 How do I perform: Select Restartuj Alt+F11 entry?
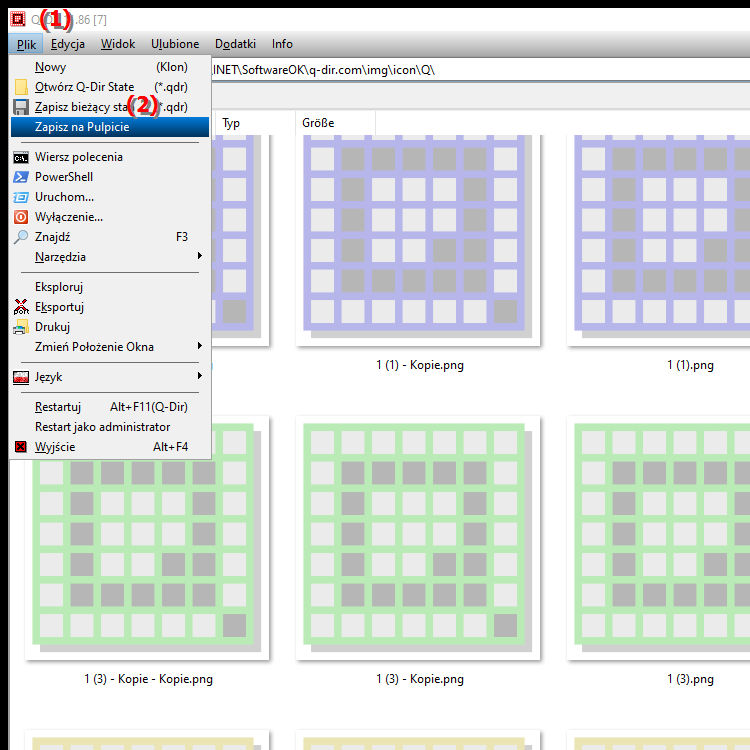click(x=110, y=407)
